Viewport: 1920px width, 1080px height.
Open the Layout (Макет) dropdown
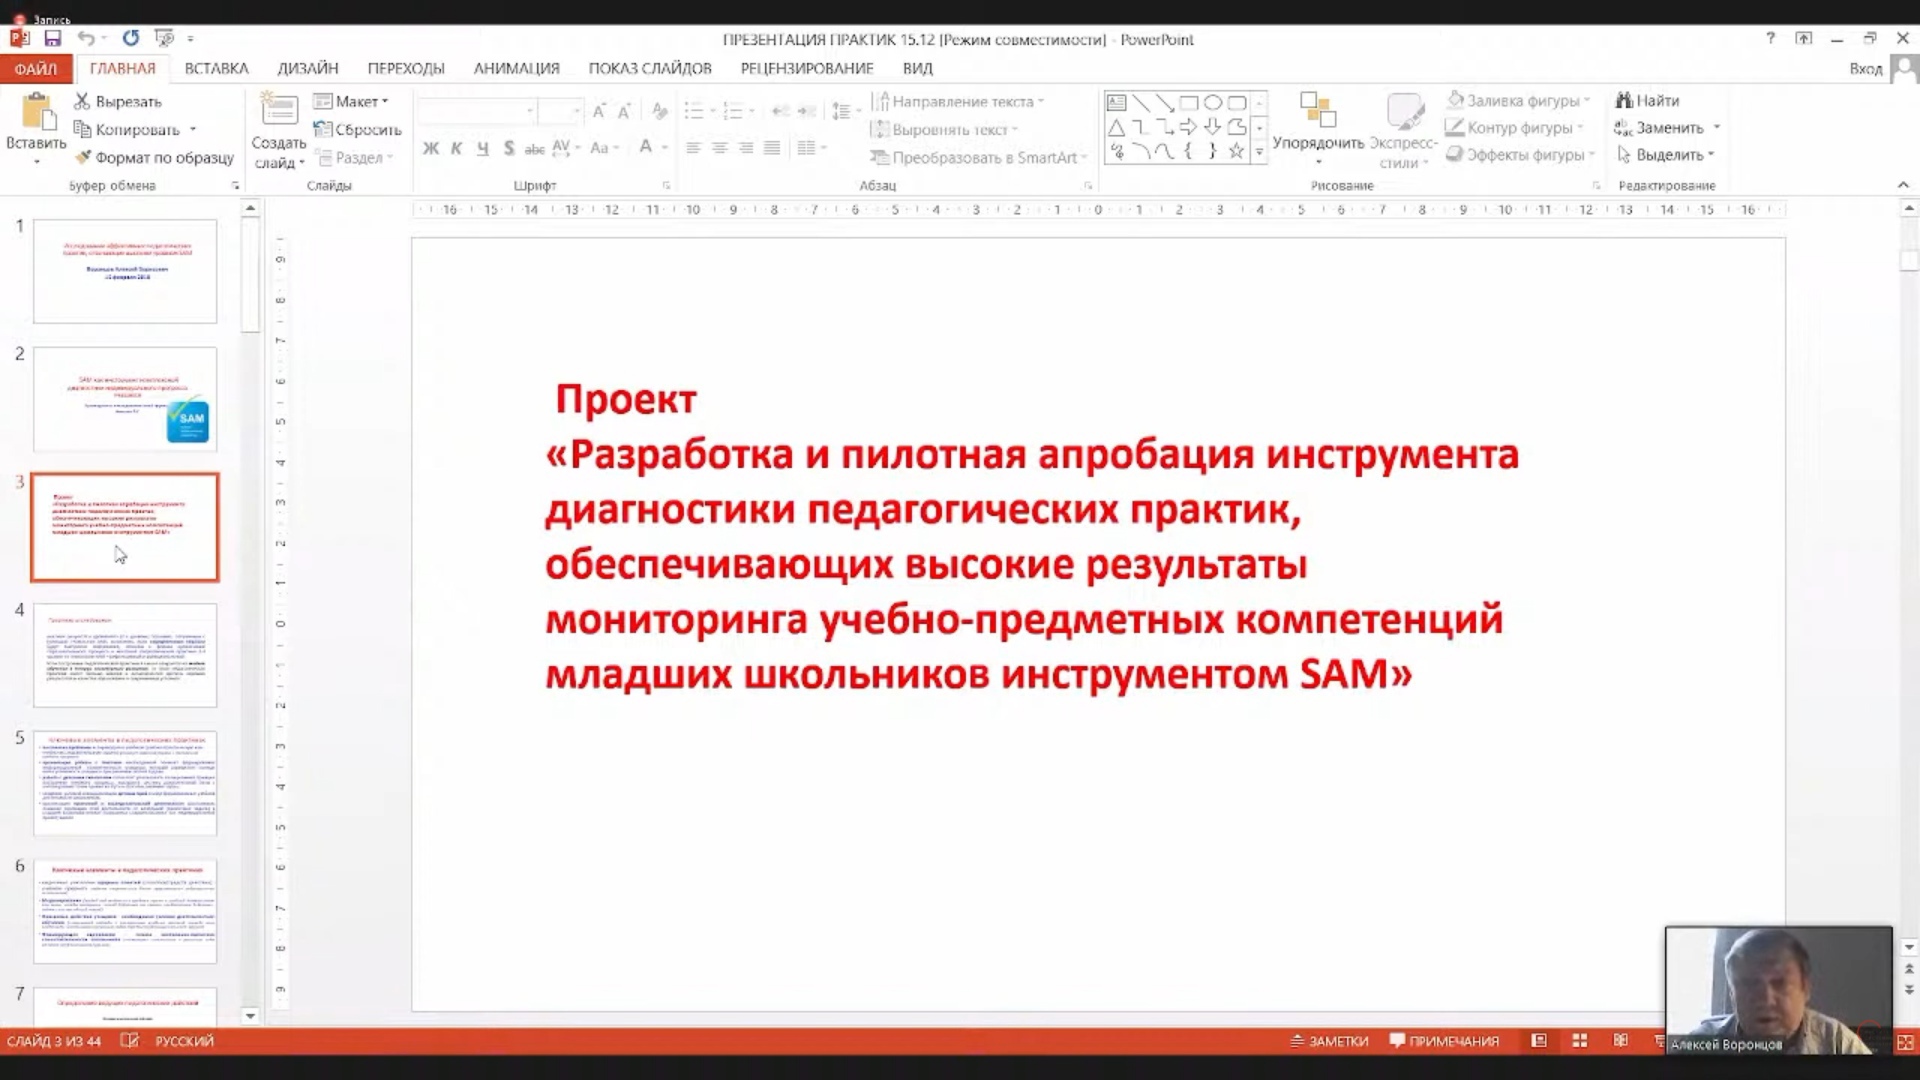pyautogui.click(x=351, y=101)
